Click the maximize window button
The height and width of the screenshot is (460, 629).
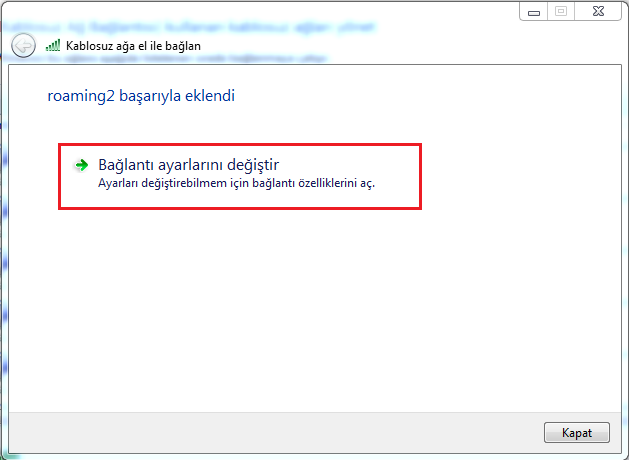560,11
